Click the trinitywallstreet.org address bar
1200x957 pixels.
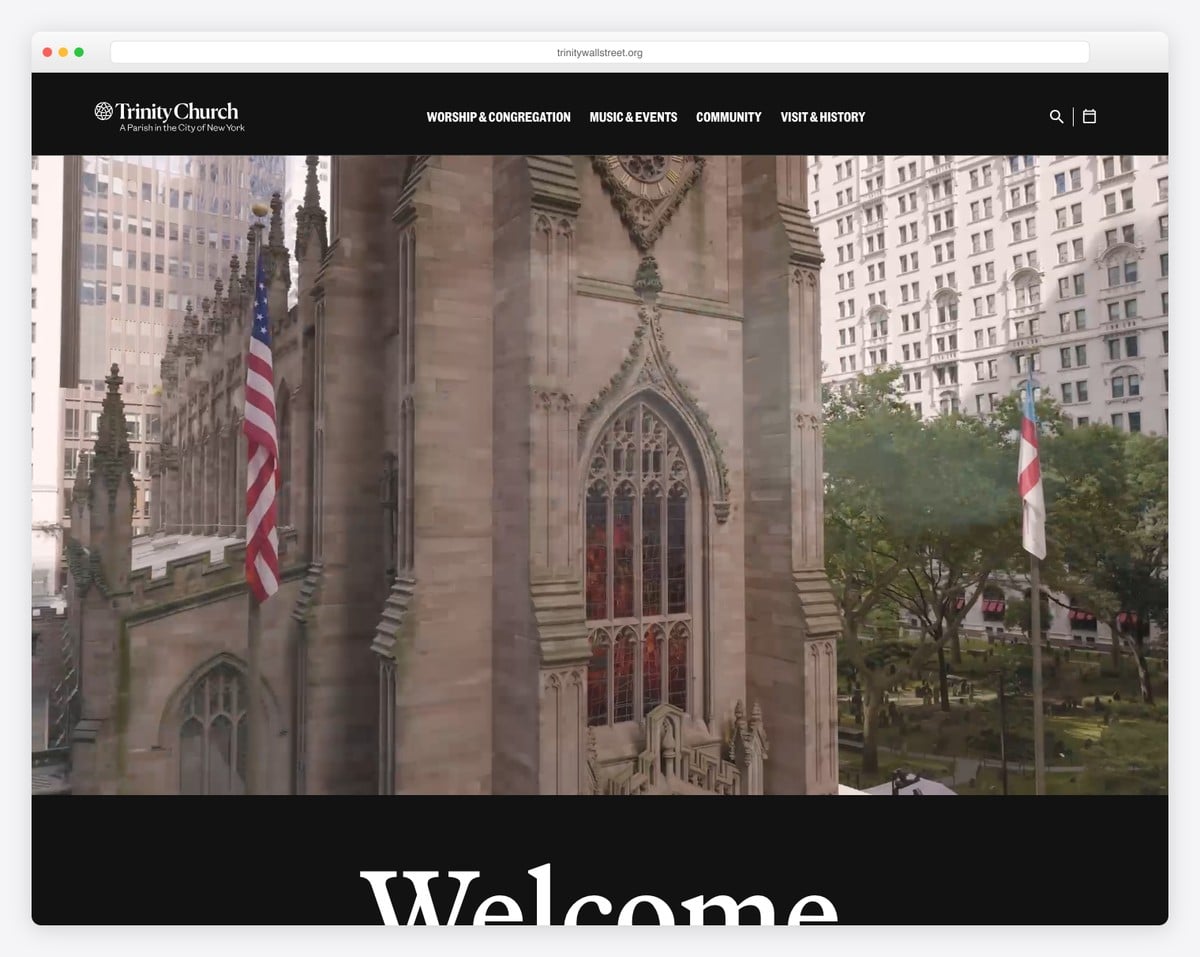click(x=600, y=52)
